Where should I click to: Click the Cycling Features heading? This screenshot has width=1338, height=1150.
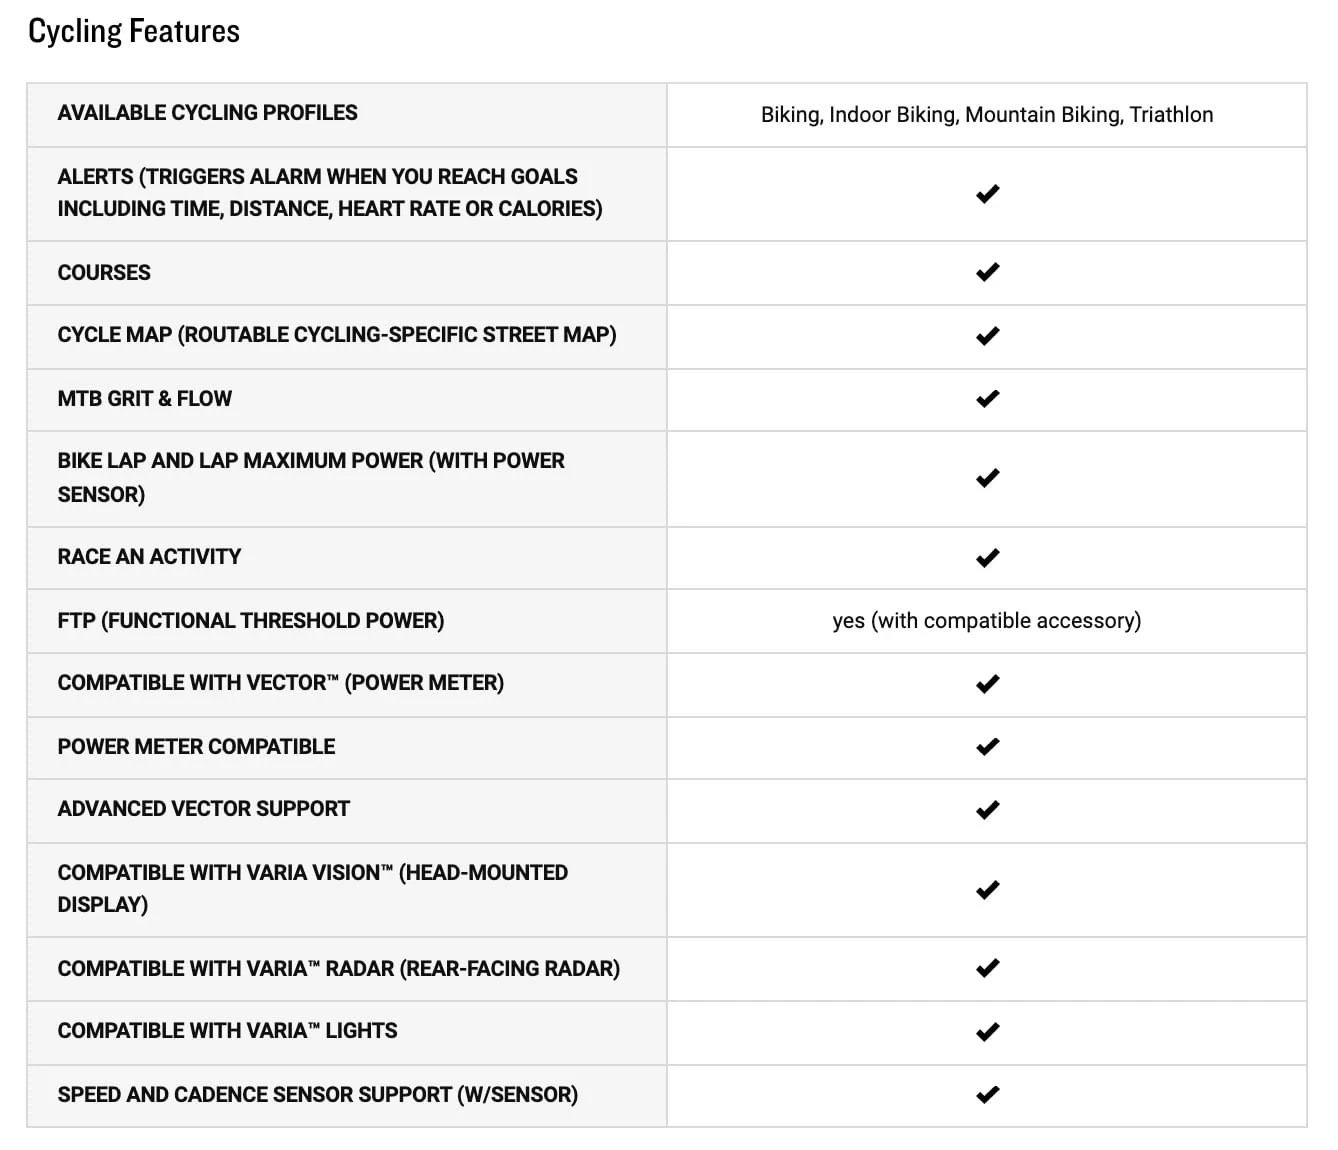click(x=134, y=32)
